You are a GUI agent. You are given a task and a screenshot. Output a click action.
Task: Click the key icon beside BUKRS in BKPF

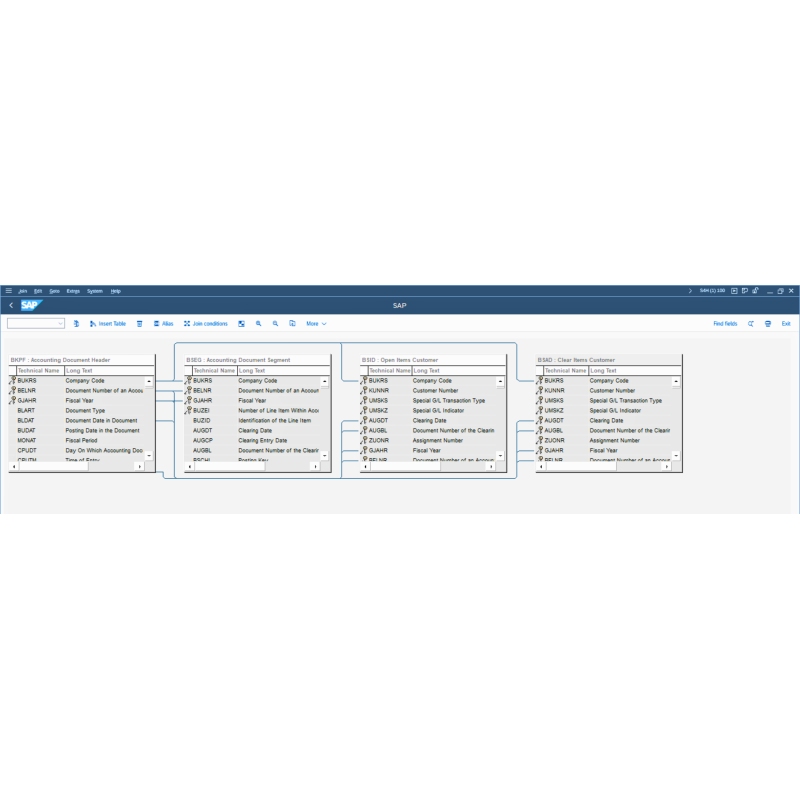pyautogui.click(x=14, y=380)
